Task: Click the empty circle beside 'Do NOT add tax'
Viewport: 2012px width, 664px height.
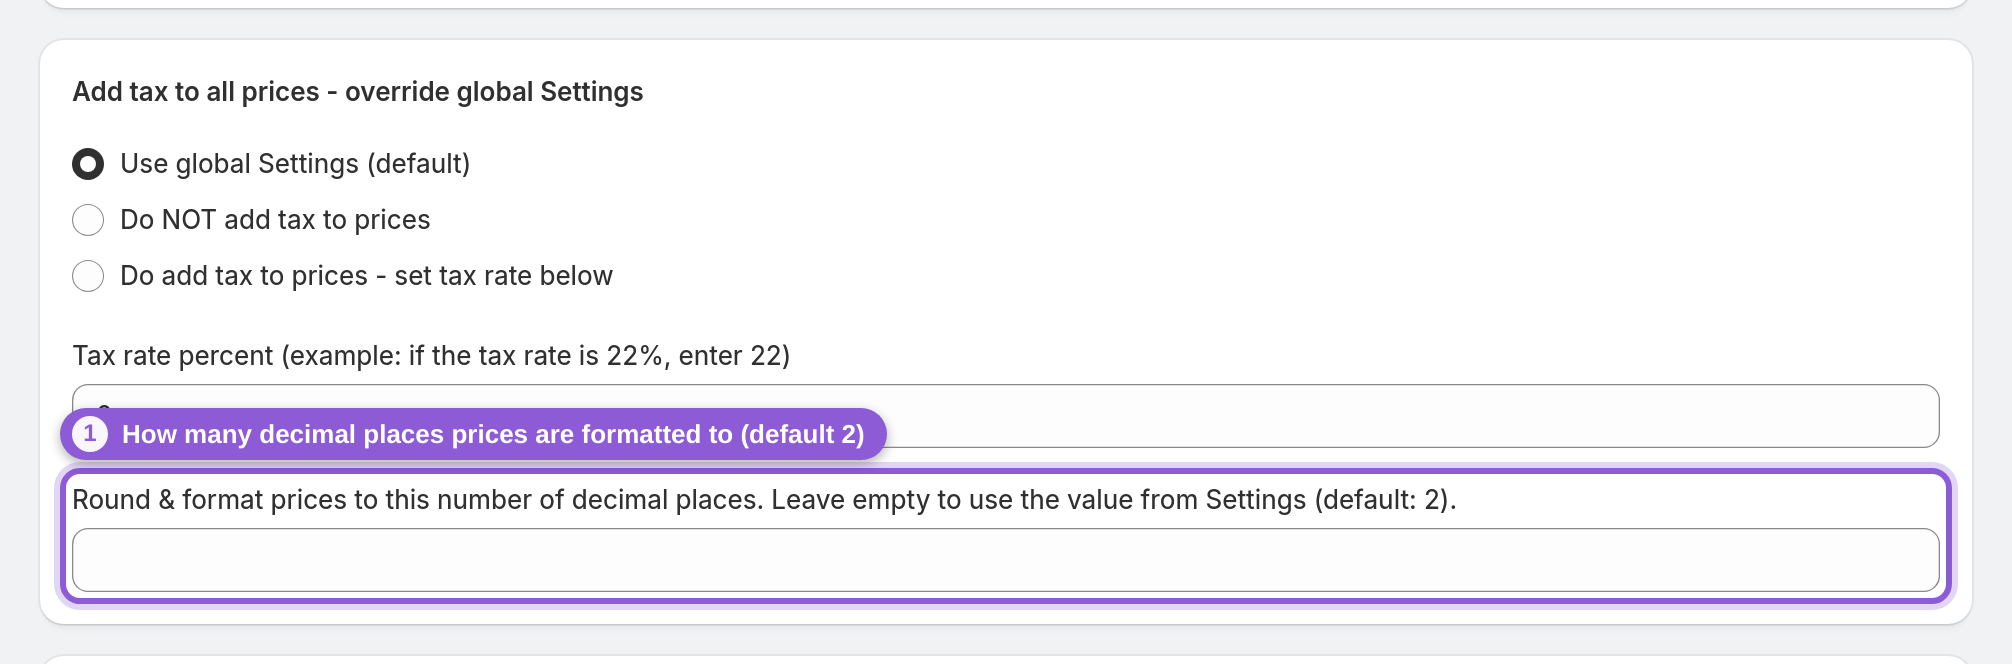Action: [x=88, y=220]
